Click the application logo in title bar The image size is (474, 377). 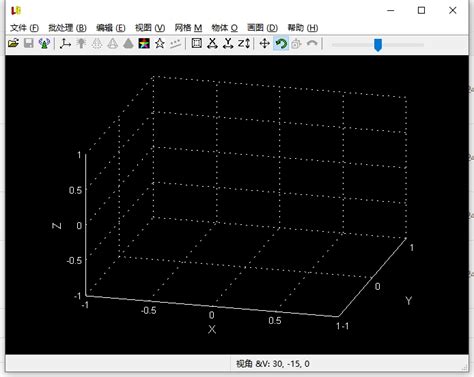(16, 10)
